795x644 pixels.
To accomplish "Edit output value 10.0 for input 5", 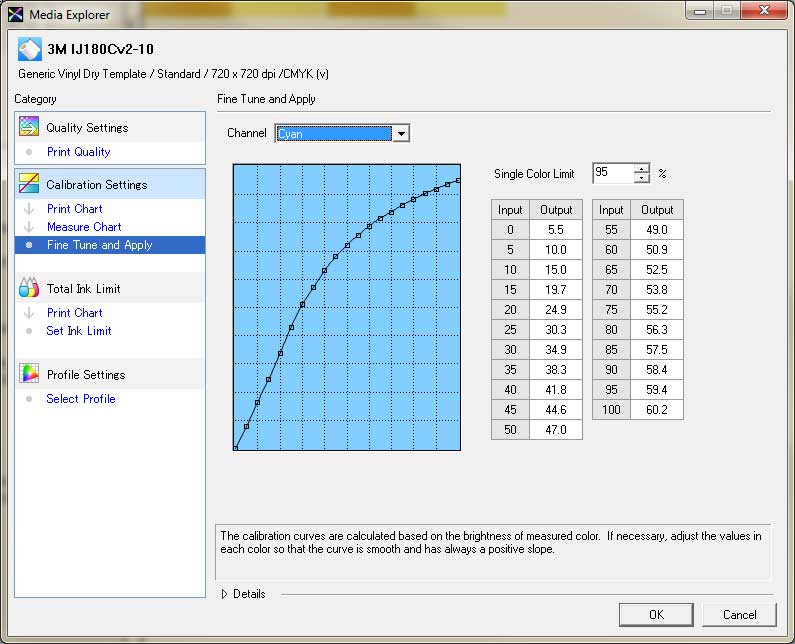I will click(556, 249).
